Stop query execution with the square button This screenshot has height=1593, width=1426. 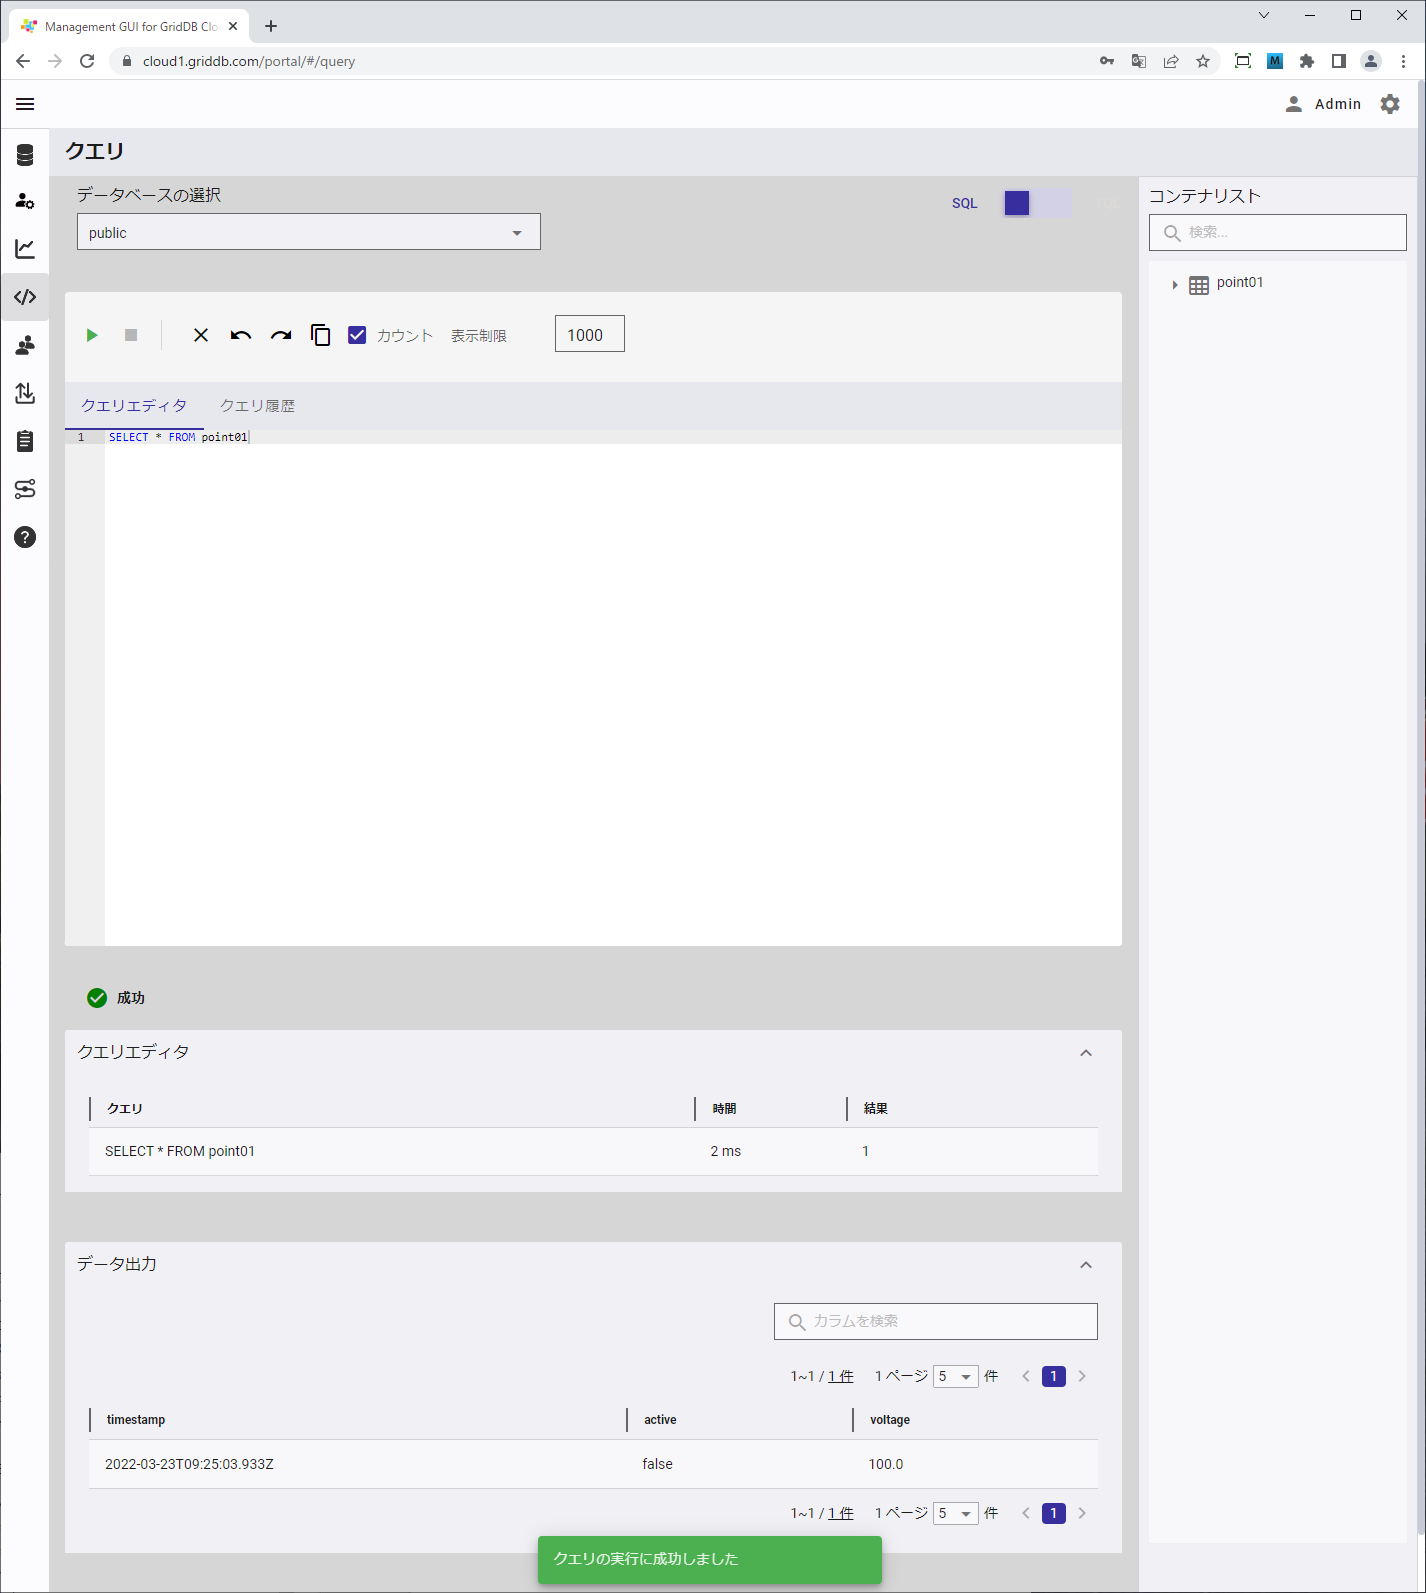click(131, 335)
